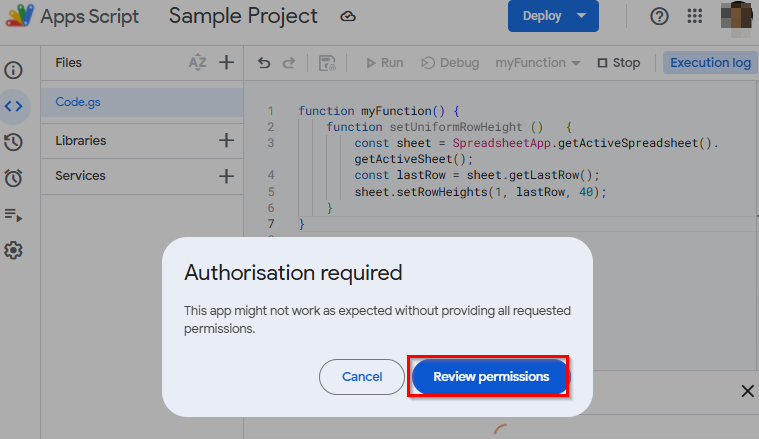
Task: Click the Stop execution button
Action: [618, 63]
